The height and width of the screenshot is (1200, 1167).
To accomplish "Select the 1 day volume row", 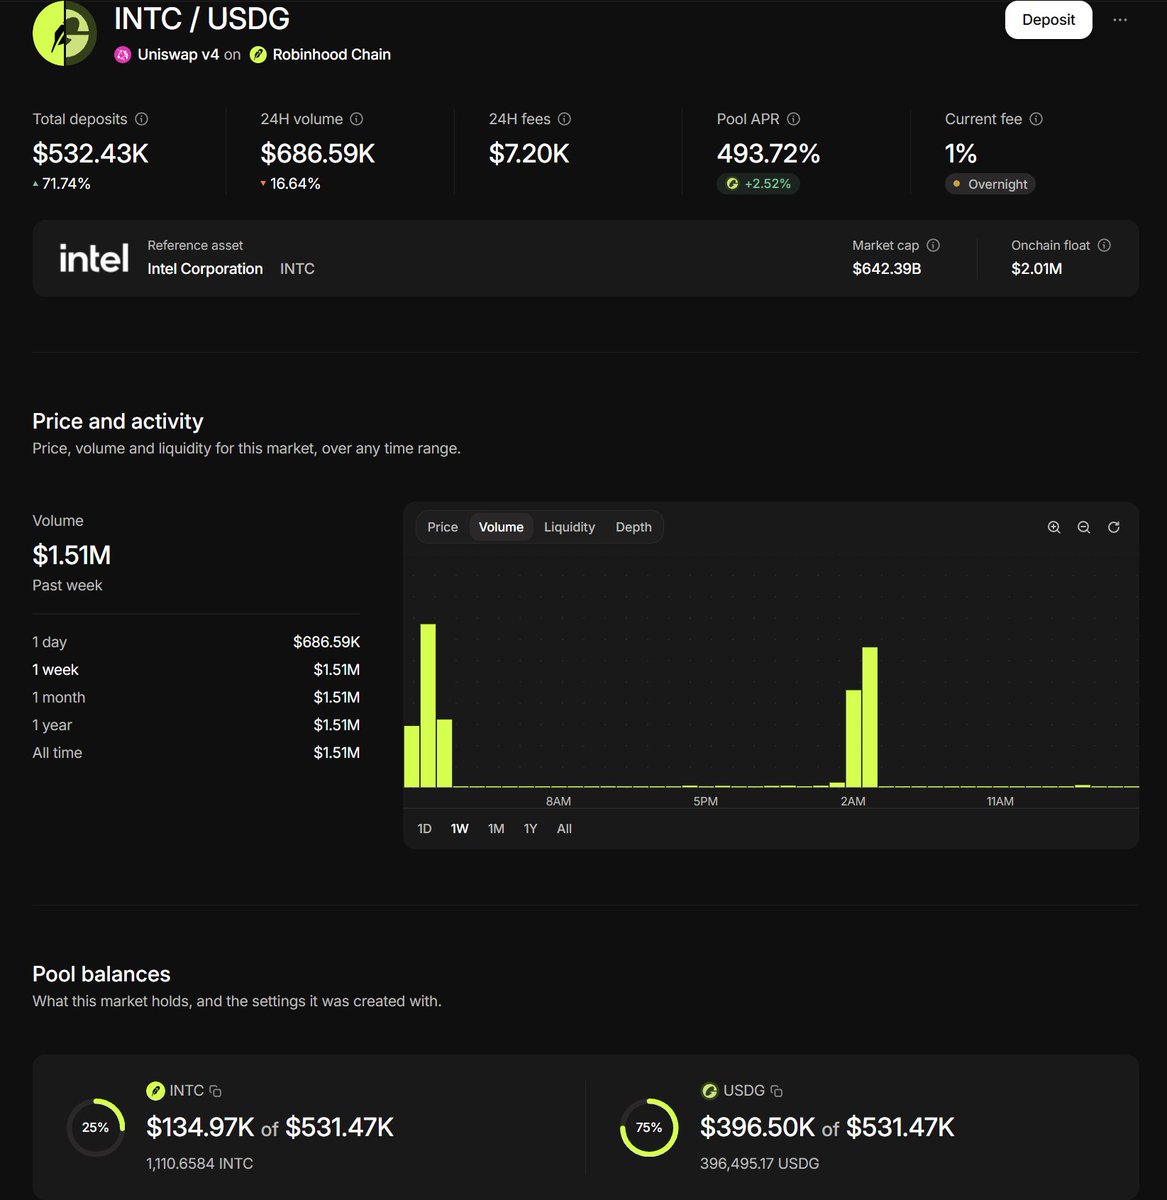I will tap(196, 642).
